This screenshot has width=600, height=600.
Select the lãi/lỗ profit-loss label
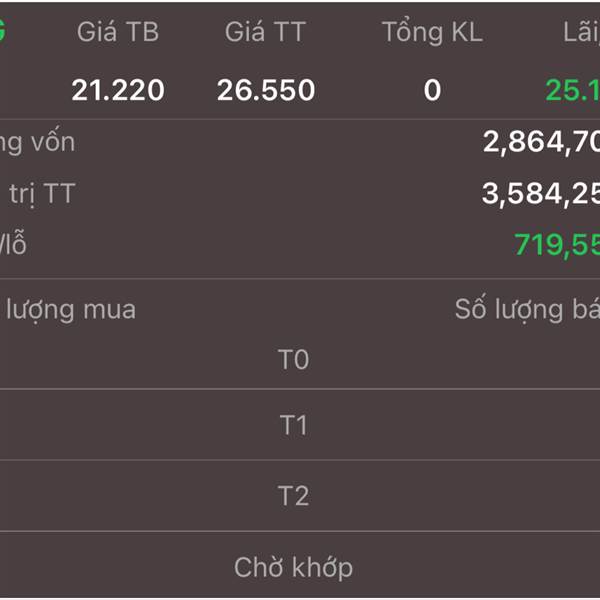point(13,244)
